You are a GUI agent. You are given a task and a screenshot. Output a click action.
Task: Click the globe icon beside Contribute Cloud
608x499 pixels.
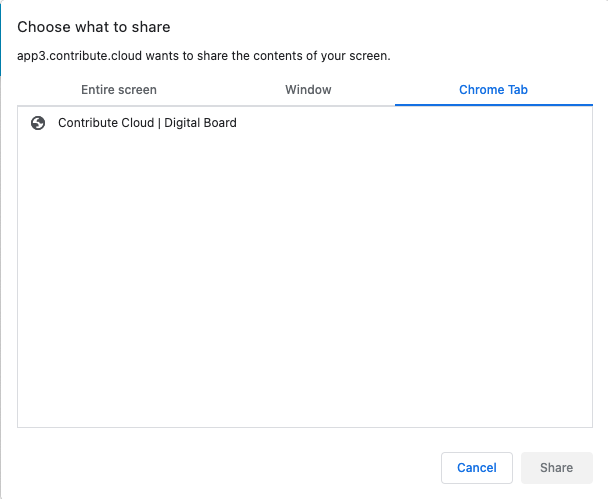[38, 123]
